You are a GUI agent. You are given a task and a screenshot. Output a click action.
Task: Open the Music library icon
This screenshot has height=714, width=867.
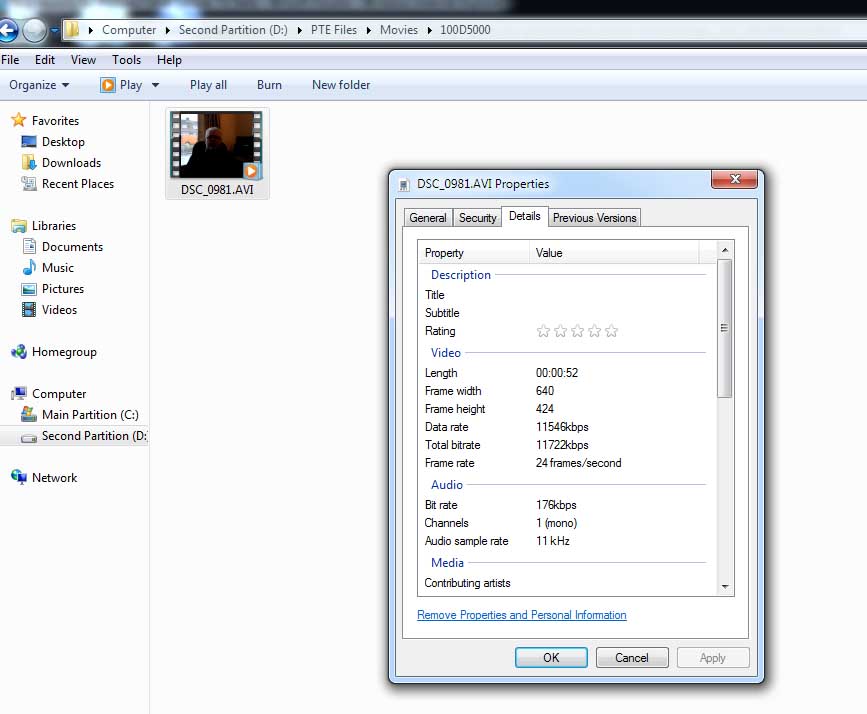point(29,268)
